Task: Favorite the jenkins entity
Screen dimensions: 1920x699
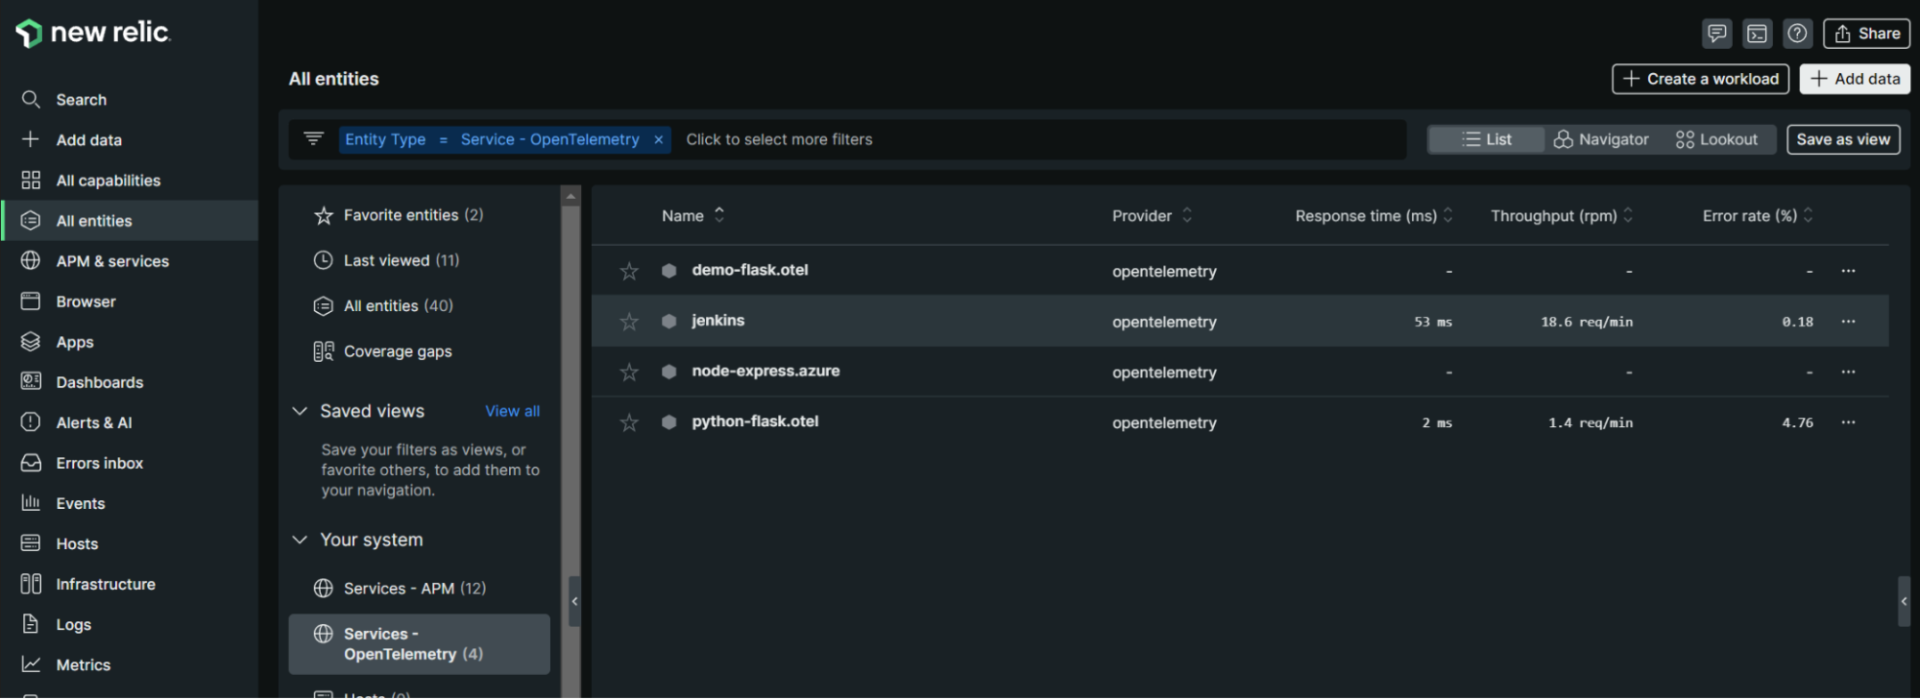Action: (629, 322)
